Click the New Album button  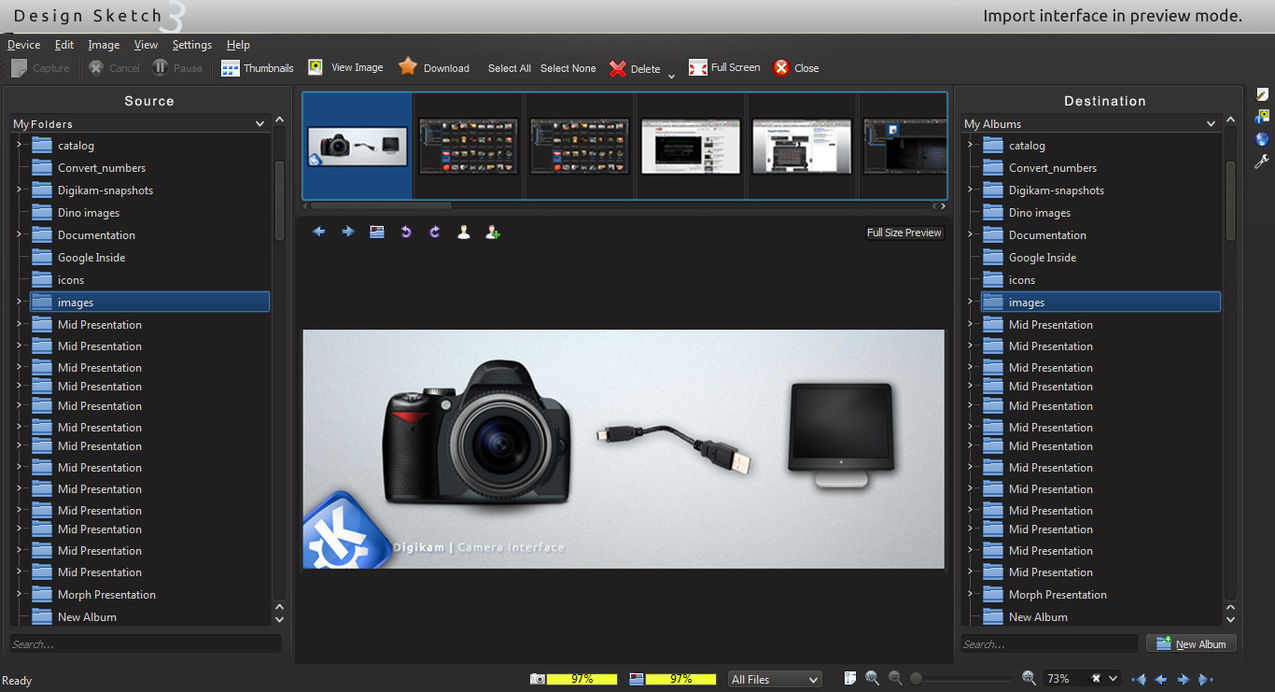pos(1191,644)
